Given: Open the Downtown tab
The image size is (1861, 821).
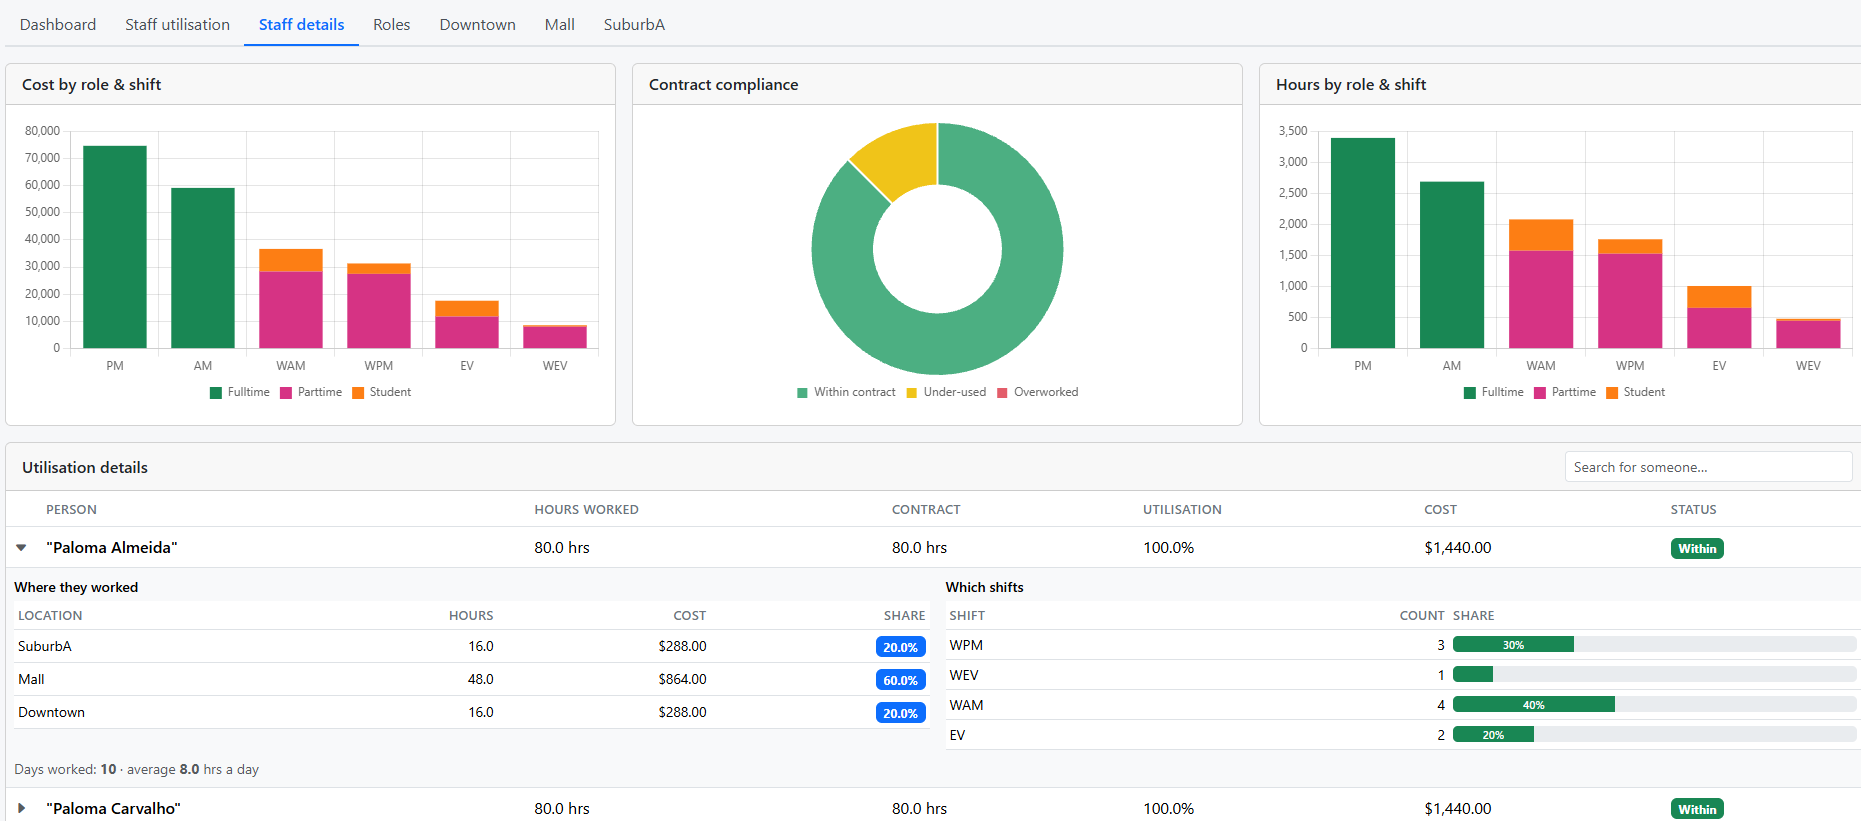Looking at the screenshot, I should 477,24.
